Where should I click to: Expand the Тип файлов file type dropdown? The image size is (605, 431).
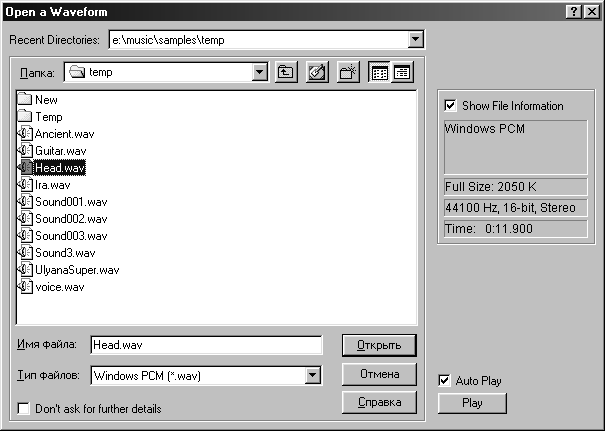click(313, 375)
